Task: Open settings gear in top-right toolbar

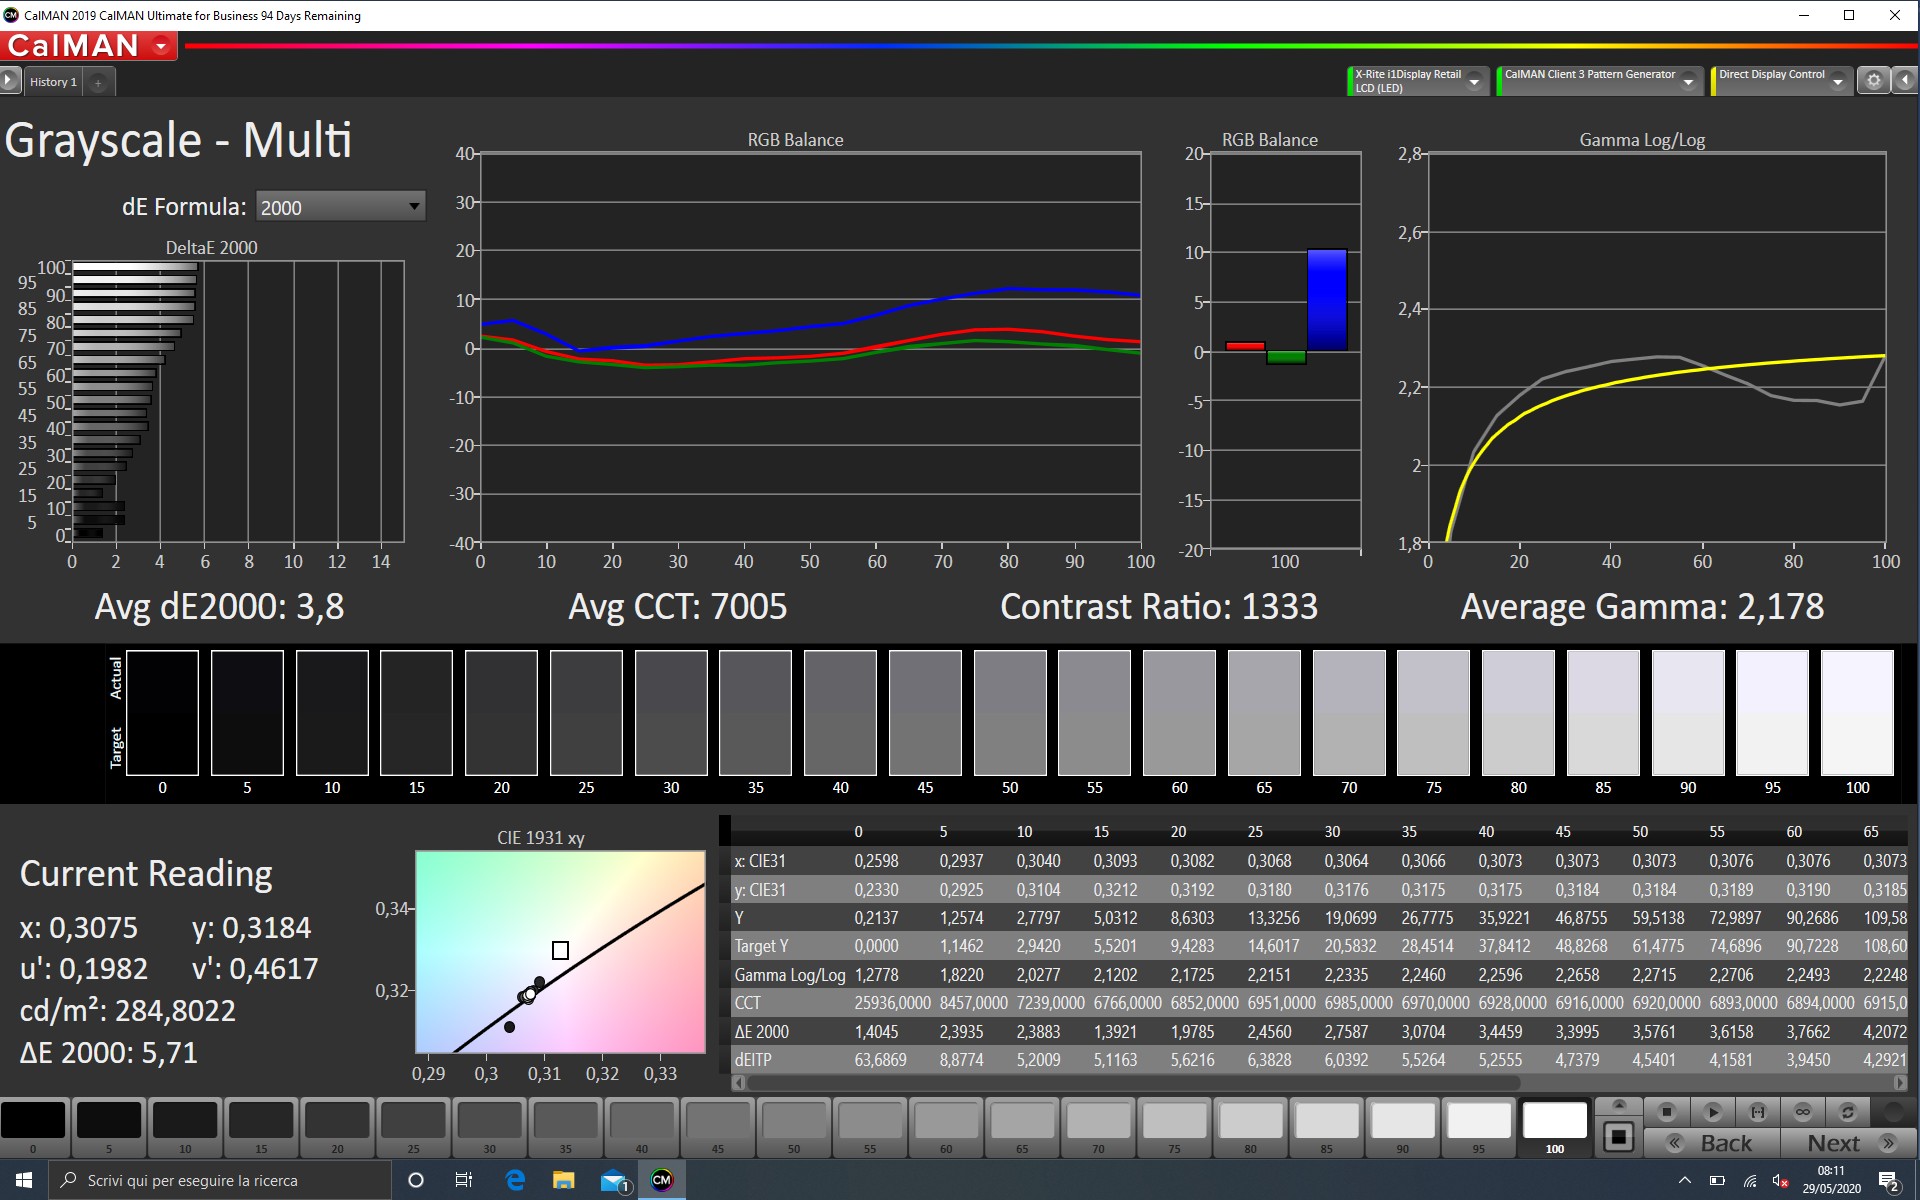Action: 1874,81
